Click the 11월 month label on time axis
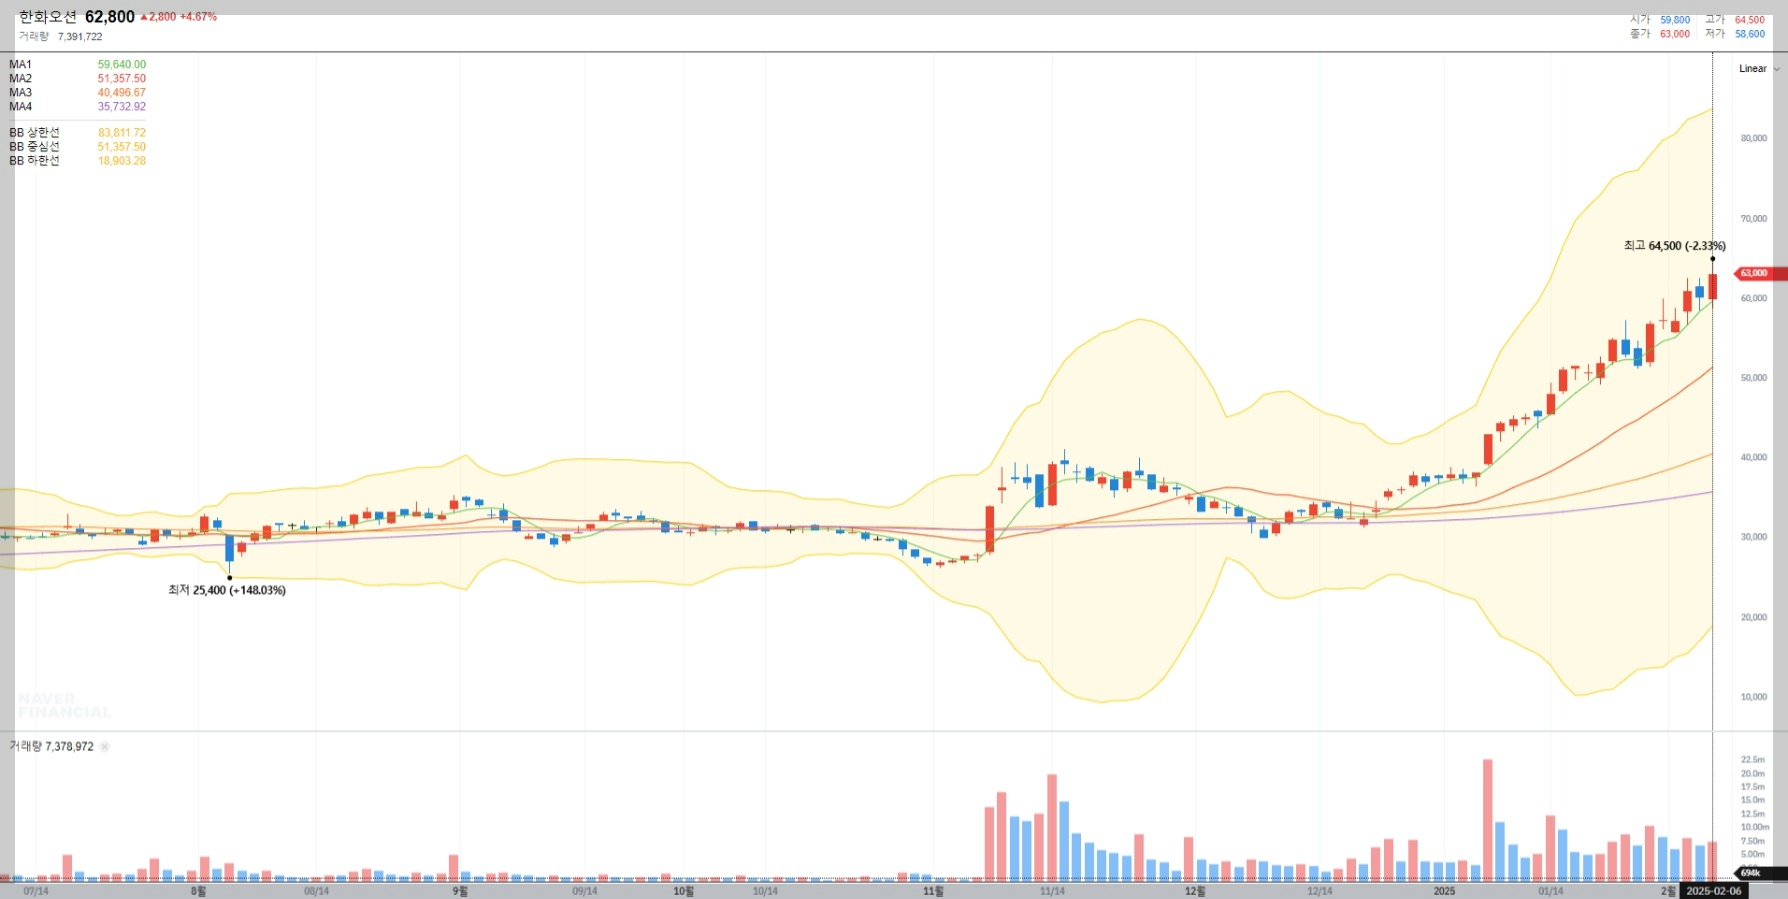This screenshot has height=899, width=1788. [x=933, y=891]
